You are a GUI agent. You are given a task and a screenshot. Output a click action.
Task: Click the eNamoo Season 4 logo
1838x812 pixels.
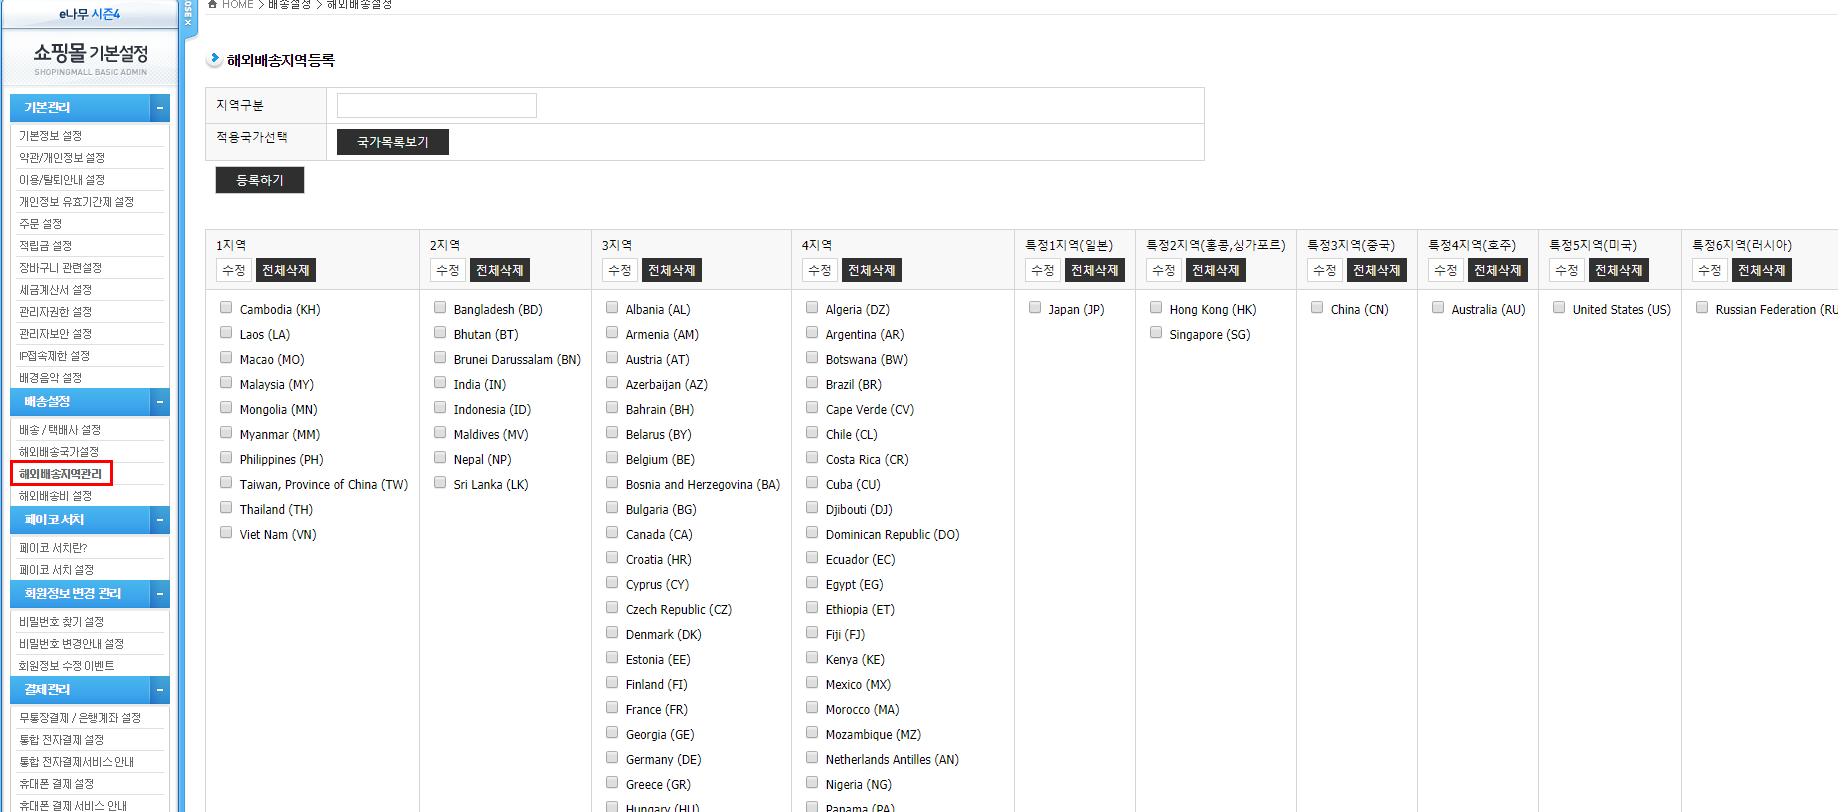pos(89,14)
